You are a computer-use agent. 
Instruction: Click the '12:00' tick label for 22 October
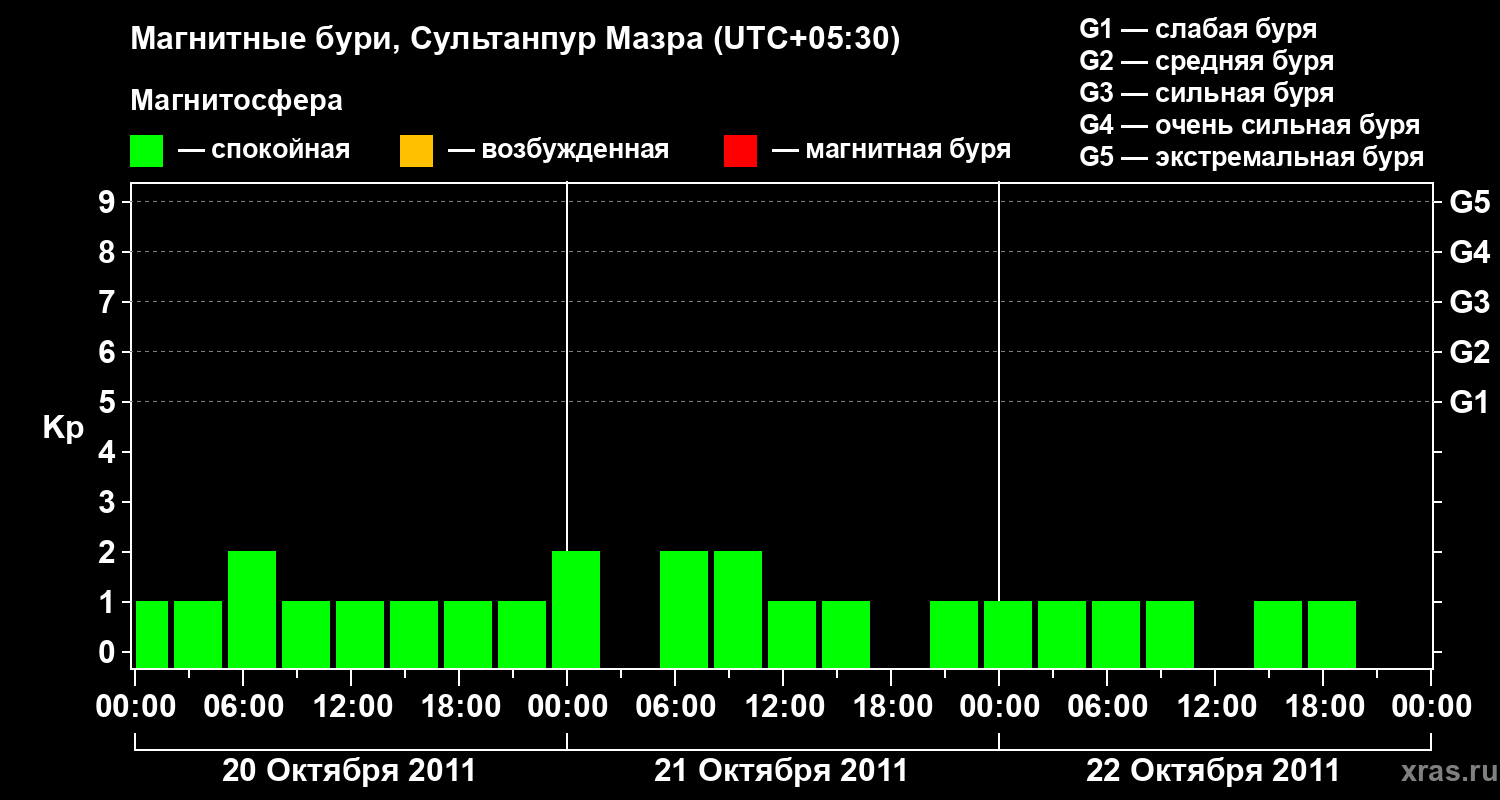[x=1215, y=707]
